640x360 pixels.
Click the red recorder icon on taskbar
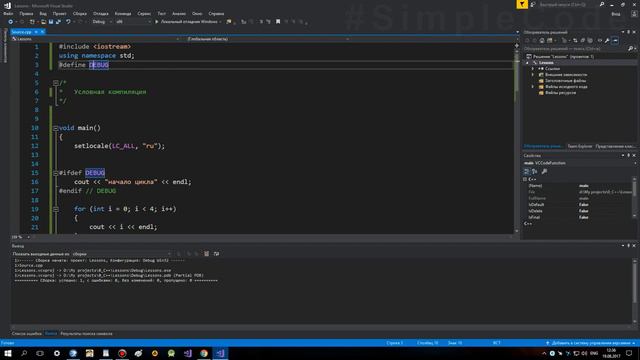pyautogui.click(x=122, y=353)
